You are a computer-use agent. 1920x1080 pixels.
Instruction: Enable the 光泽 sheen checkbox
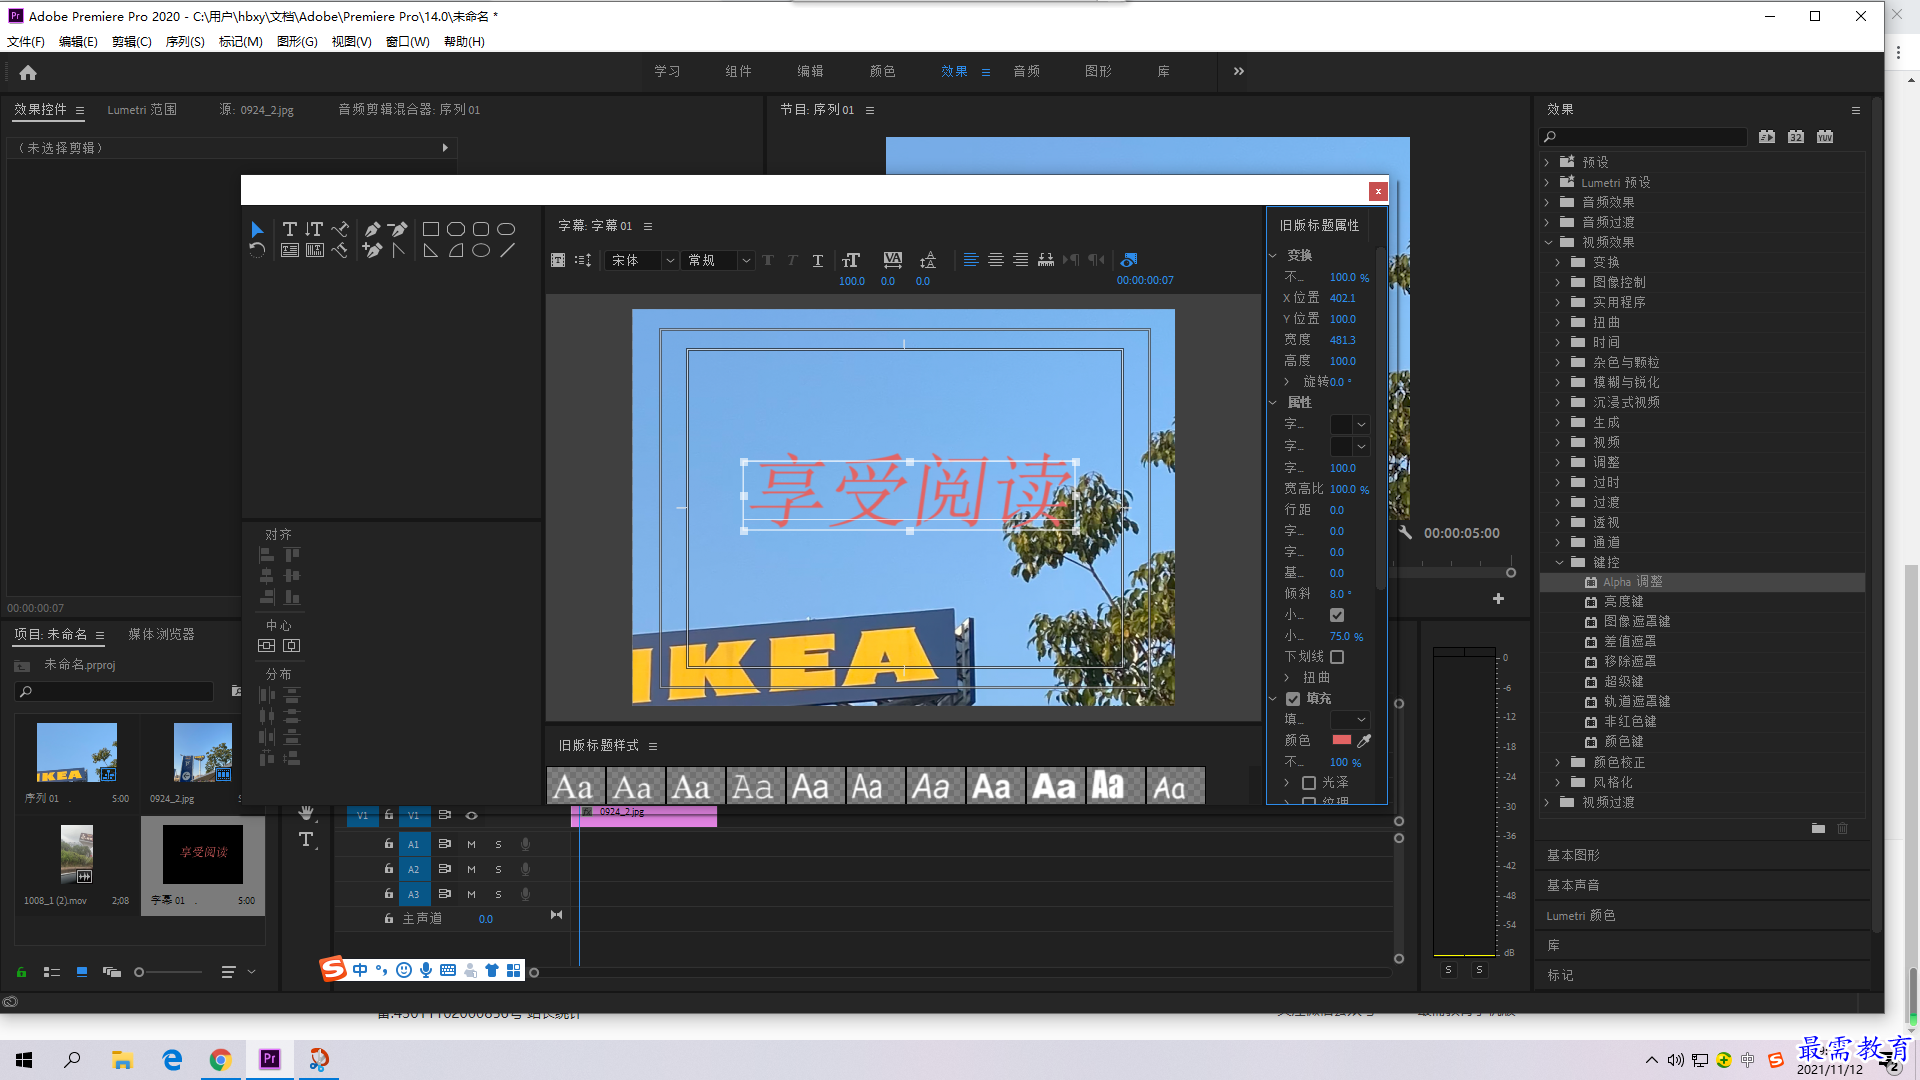pyautogui.click(x=1308, y=783)
